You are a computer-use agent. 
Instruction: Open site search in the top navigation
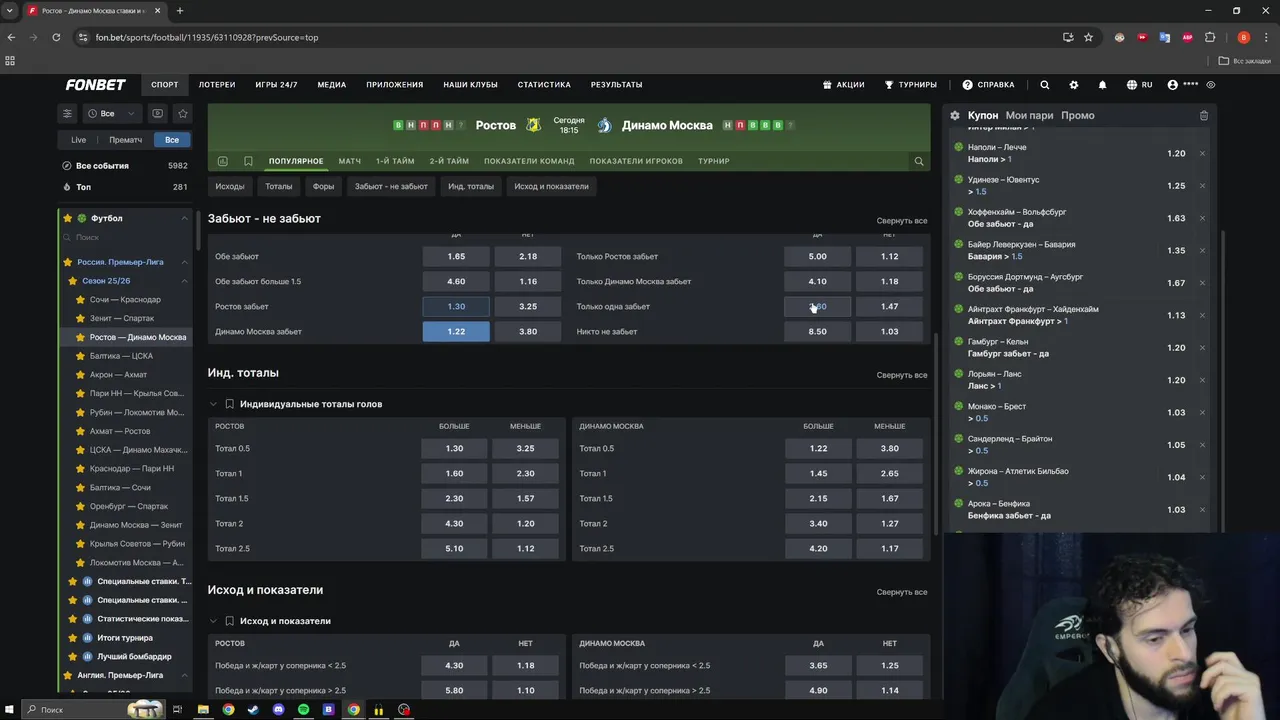1044,85
